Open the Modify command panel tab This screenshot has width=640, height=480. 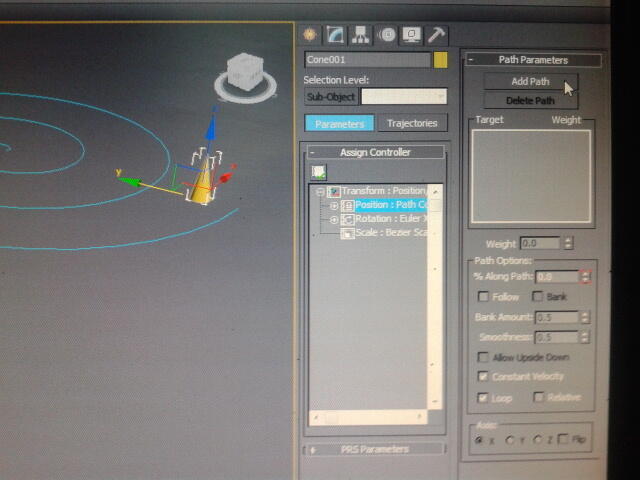(335, 35)
